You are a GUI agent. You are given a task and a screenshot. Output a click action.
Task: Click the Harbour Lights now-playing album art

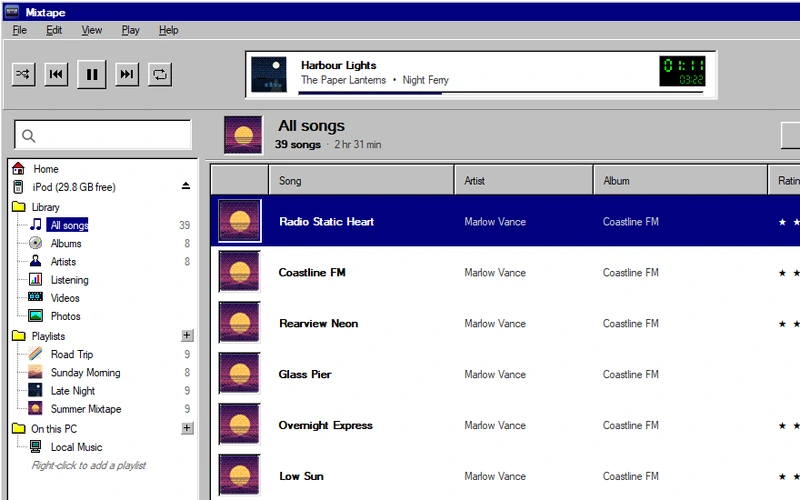pos(269,74)
